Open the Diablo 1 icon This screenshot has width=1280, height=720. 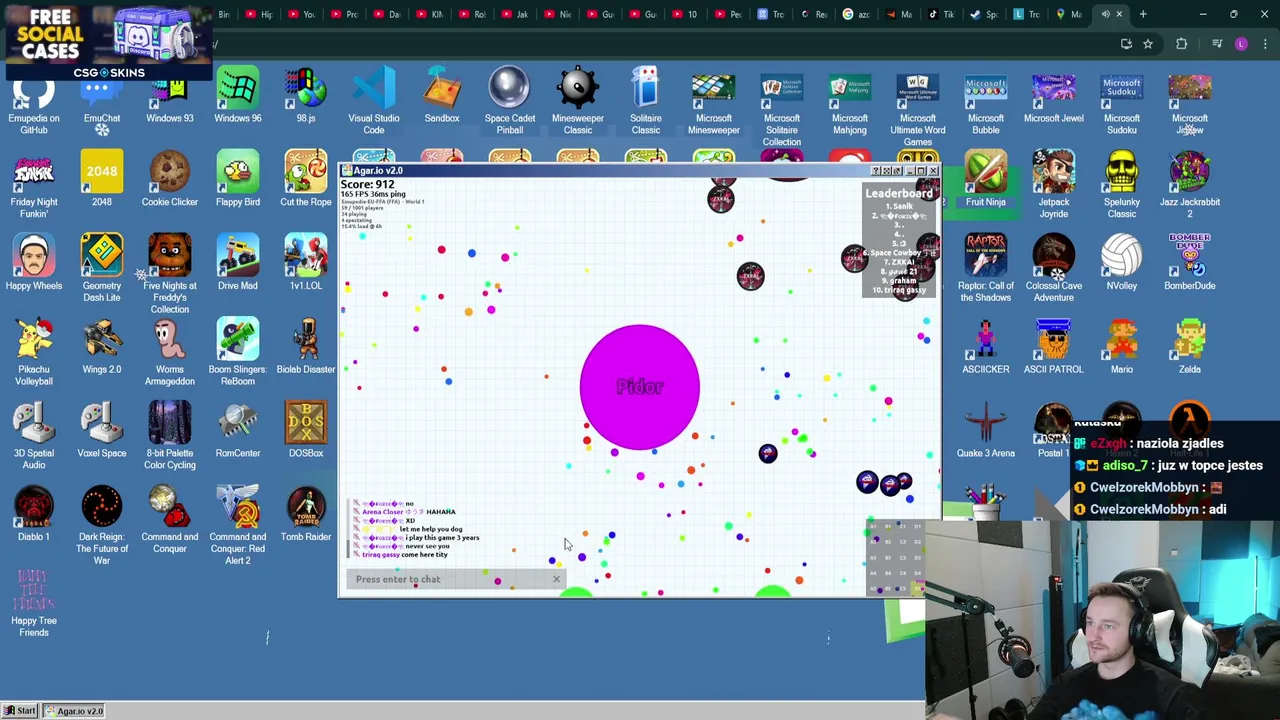click(x=34, y=516)
